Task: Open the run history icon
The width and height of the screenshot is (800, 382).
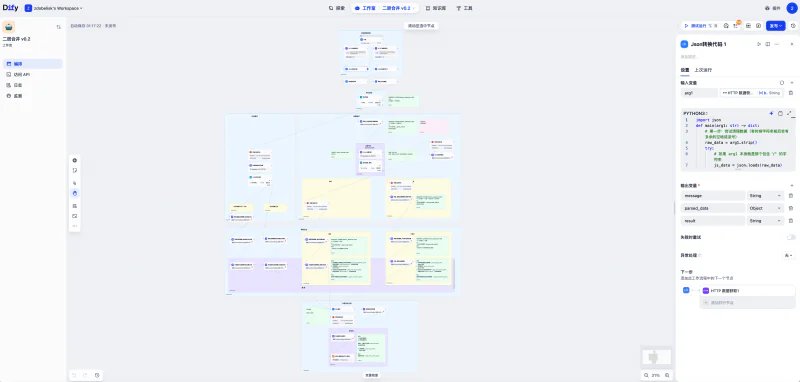Action: tap(726, 26)
